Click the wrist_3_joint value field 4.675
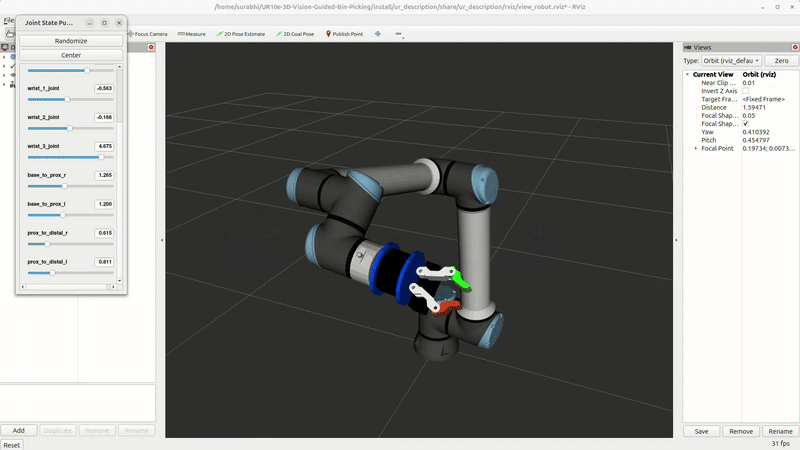800x450 pixels. pos(104,146)
